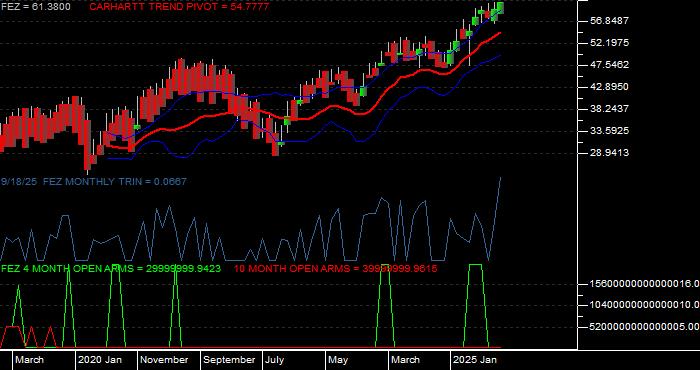The image size is (700, 370).
Task: Select the 47.5462 price axis value
Action: pyautogui.click(x=609, y=65)
